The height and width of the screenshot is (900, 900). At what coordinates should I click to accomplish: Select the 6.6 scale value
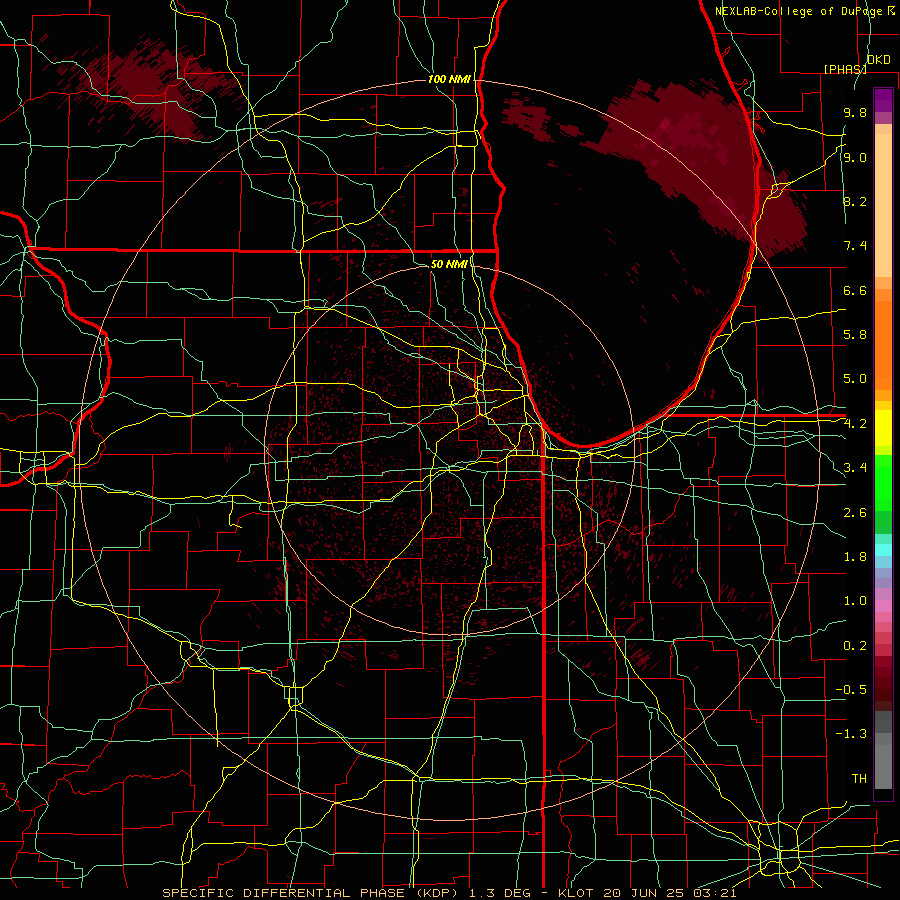click(855, 290)
